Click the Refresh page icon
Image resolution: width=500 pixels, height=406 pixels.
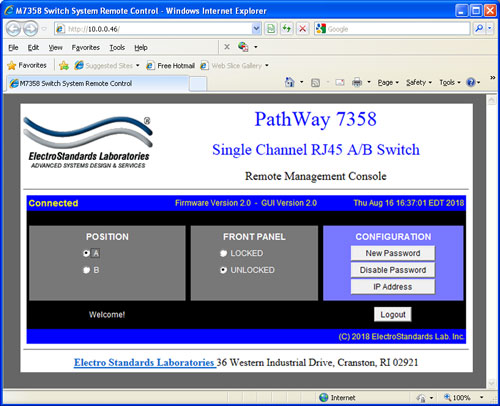pyautogui.click(x=286, y=29)
